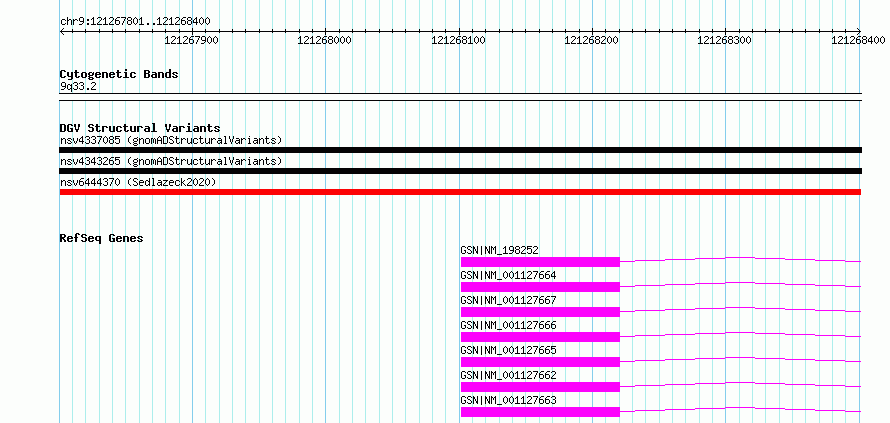This screenshot has height=423, width=890.
Task: Select the magenta exon of GSN|NM_001127664
Action: (x=540, y=287)
